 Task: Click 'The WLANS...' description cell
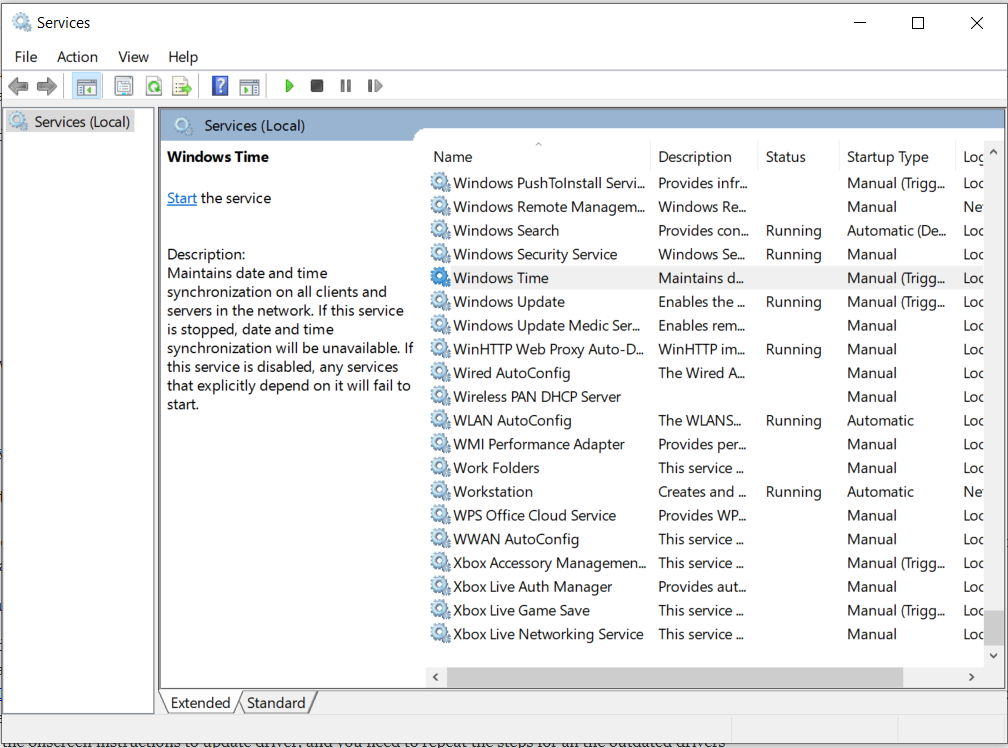point(699,420)
